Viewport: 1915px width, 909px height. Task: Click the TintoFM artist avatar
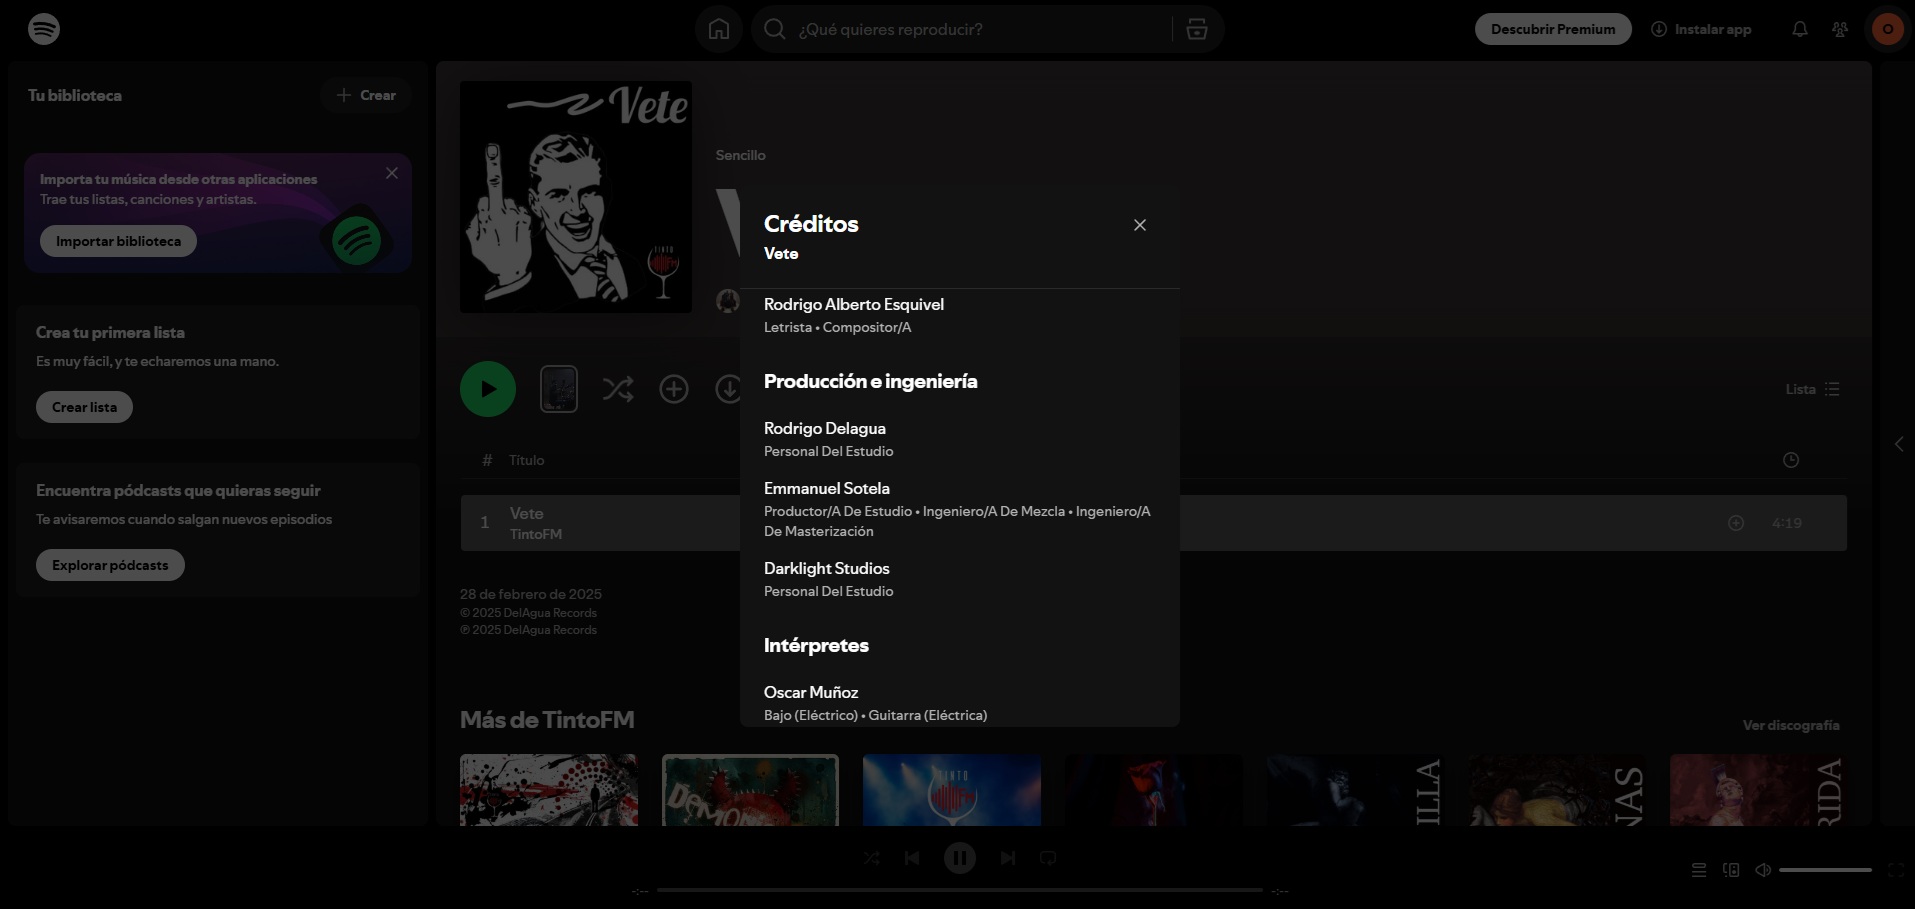click(728, 300)
